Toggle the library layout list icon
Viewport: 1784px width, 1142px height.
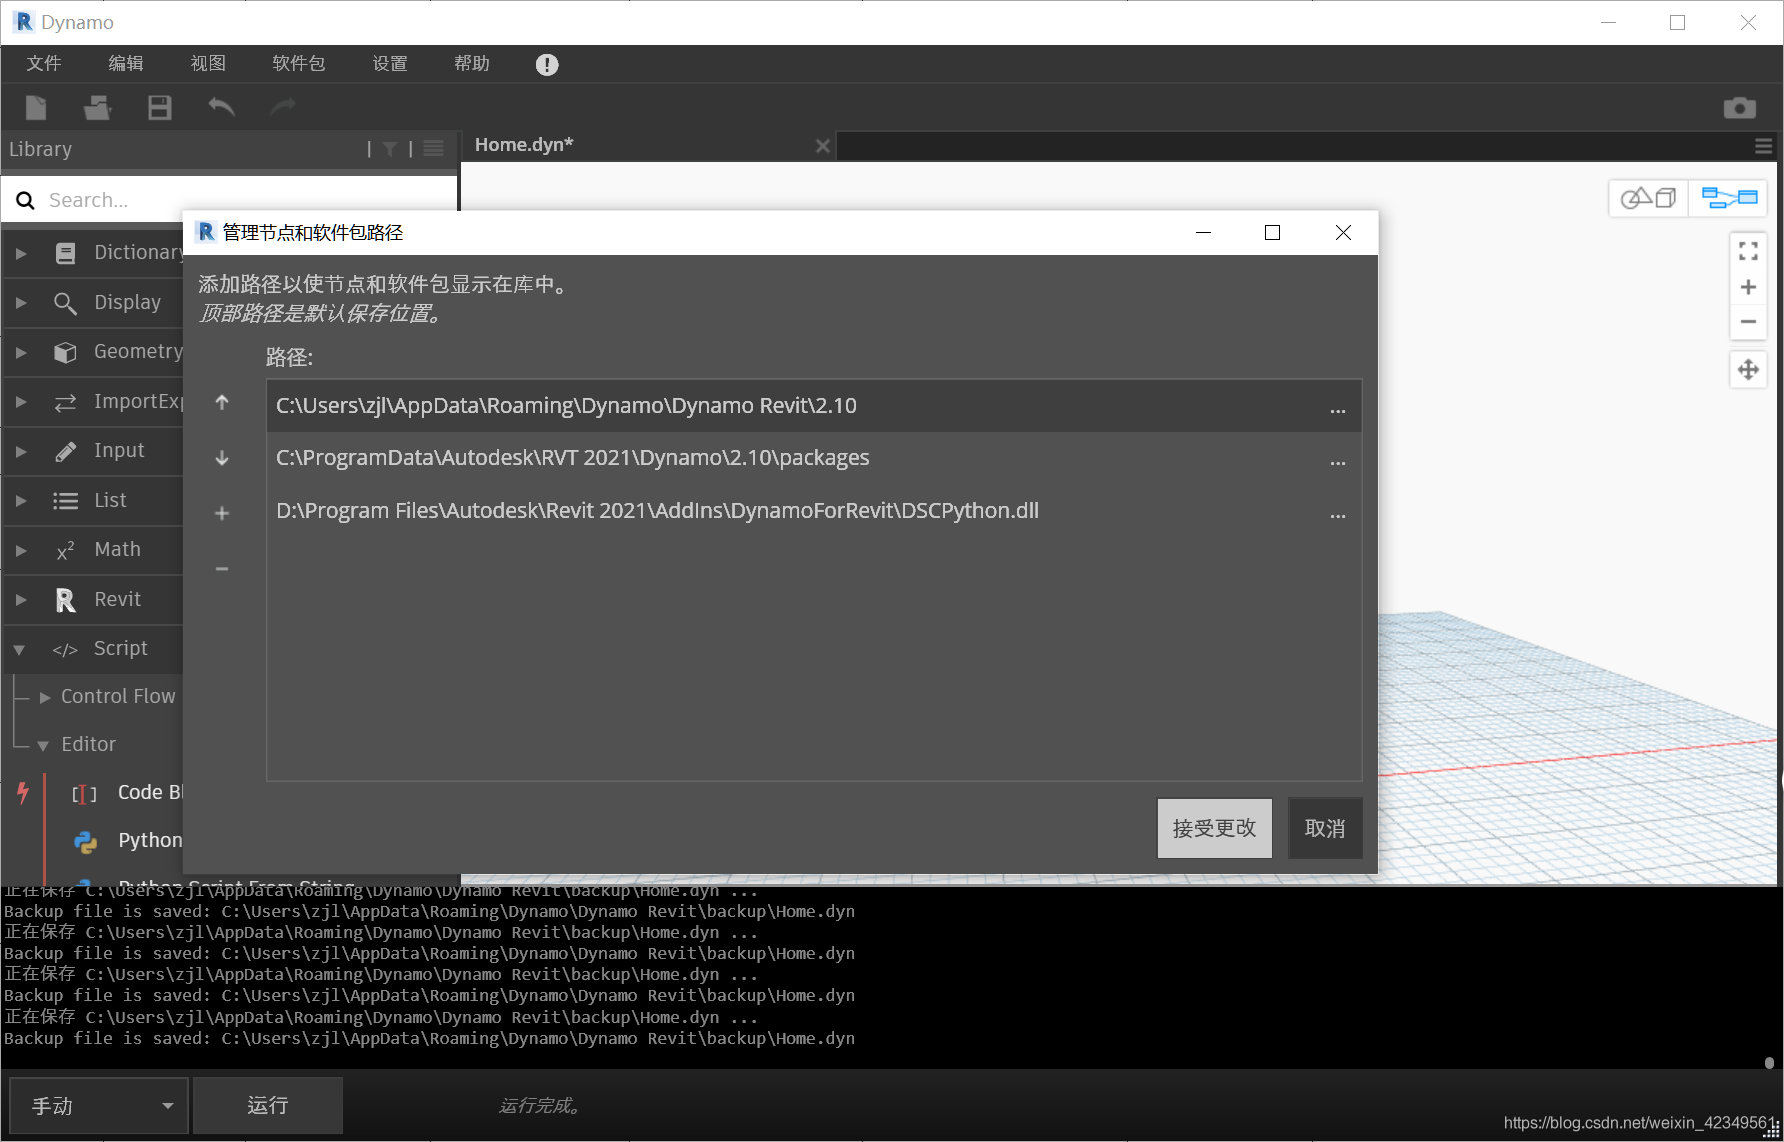(x=434, y=149)
